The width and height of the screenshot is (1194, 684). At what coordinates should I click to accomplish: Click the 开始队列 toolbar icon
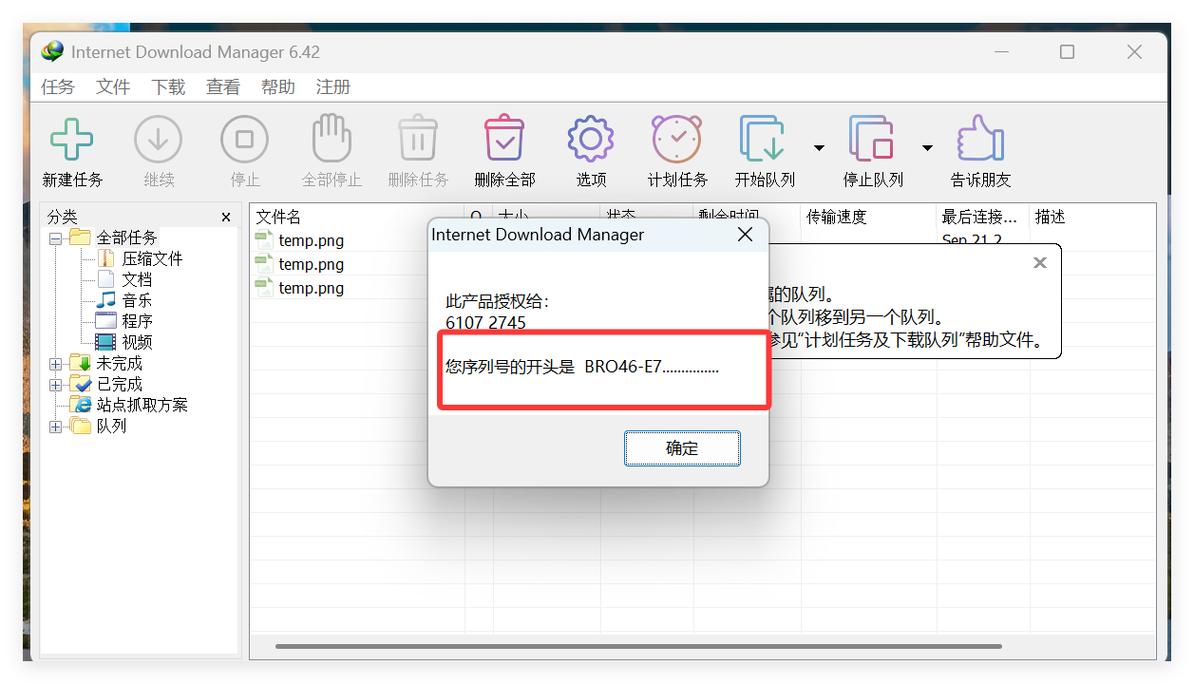(762, 140)
